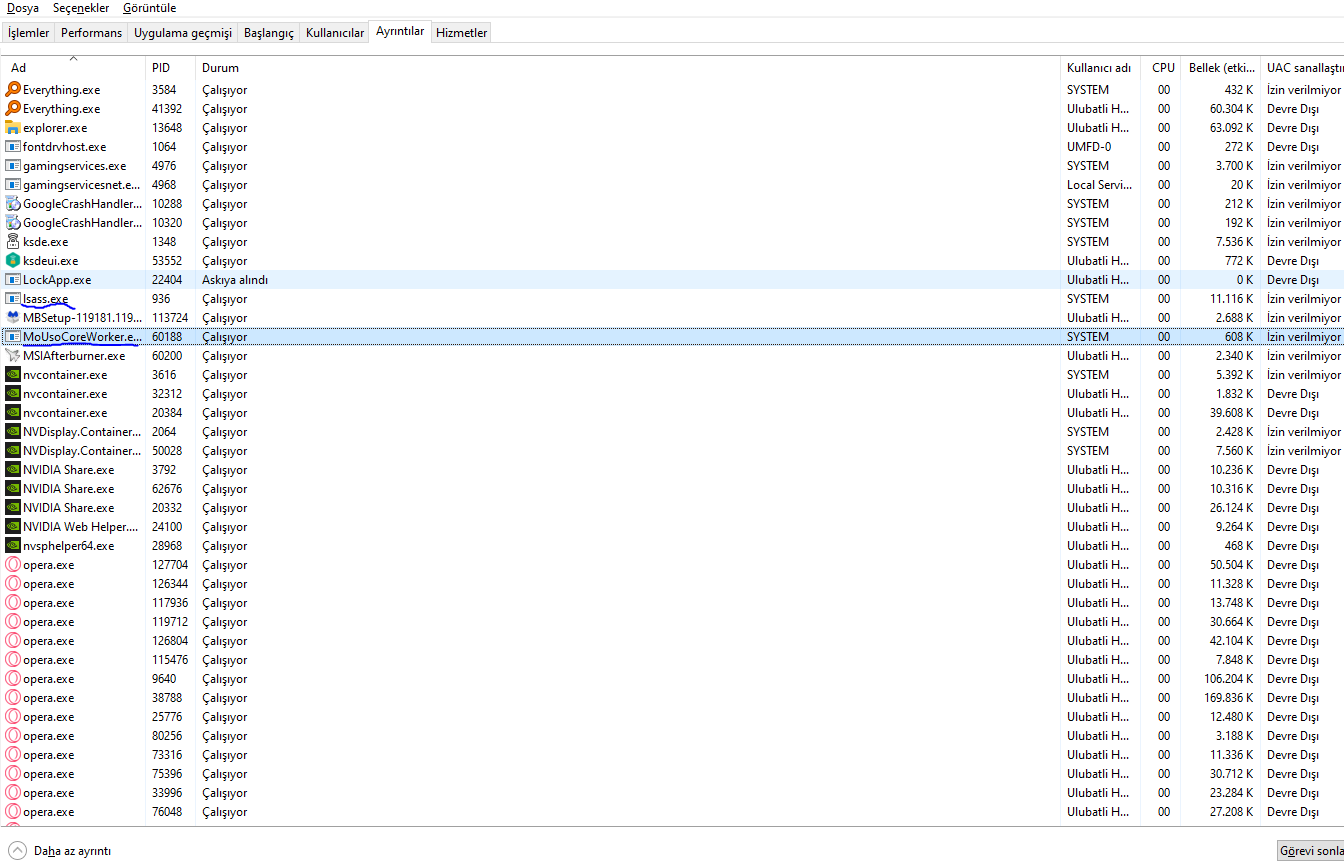1344x868 pixels.
Task: Select the PID cell 60188
Action: (167, 337)
